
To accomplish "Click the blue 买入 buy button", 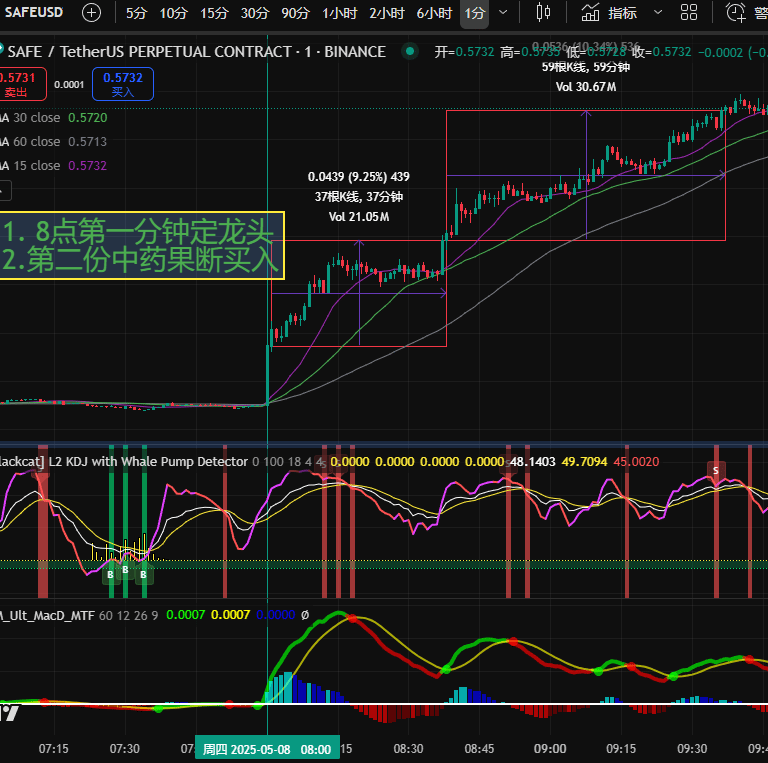I will point(123,84).
